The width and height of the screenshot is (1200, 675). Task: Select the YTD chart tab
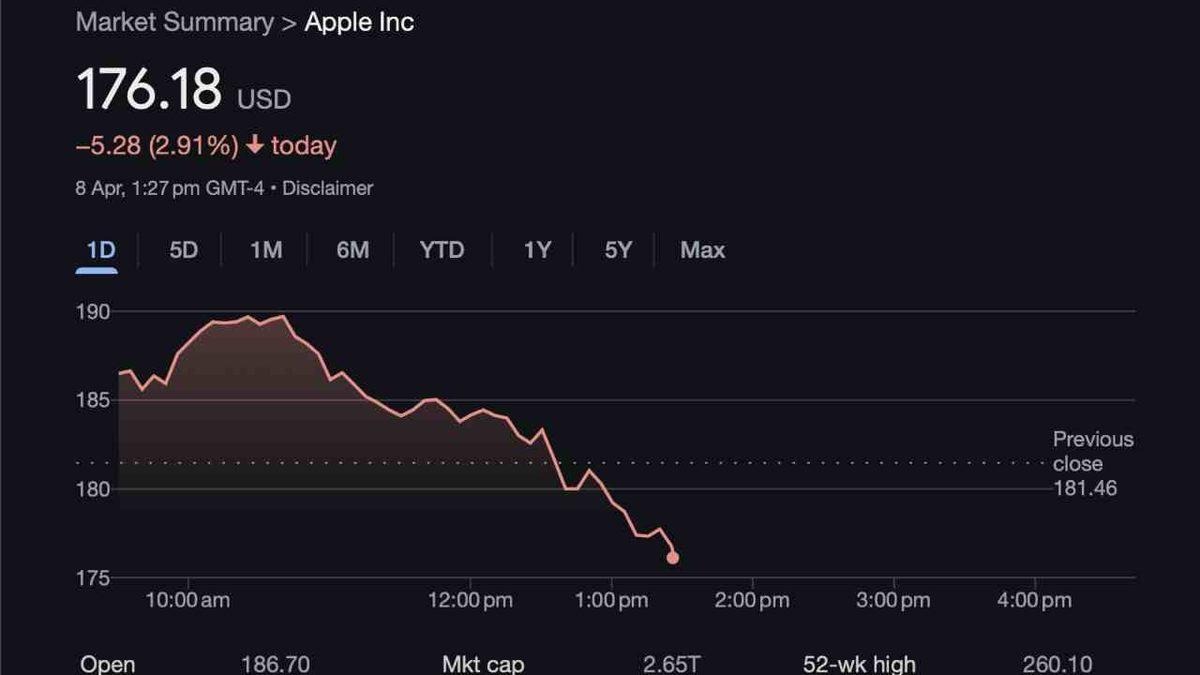[442, 250]
